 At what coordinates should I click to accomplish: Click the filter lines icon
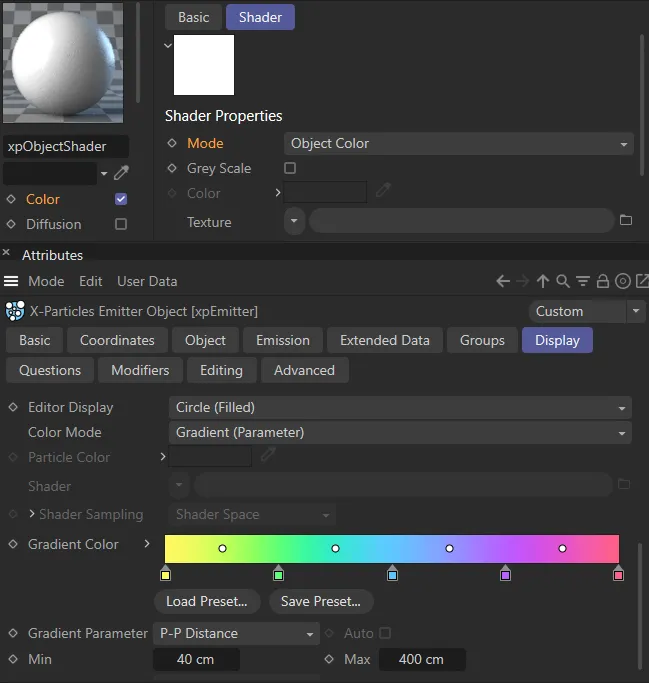(x=583, y=281)
